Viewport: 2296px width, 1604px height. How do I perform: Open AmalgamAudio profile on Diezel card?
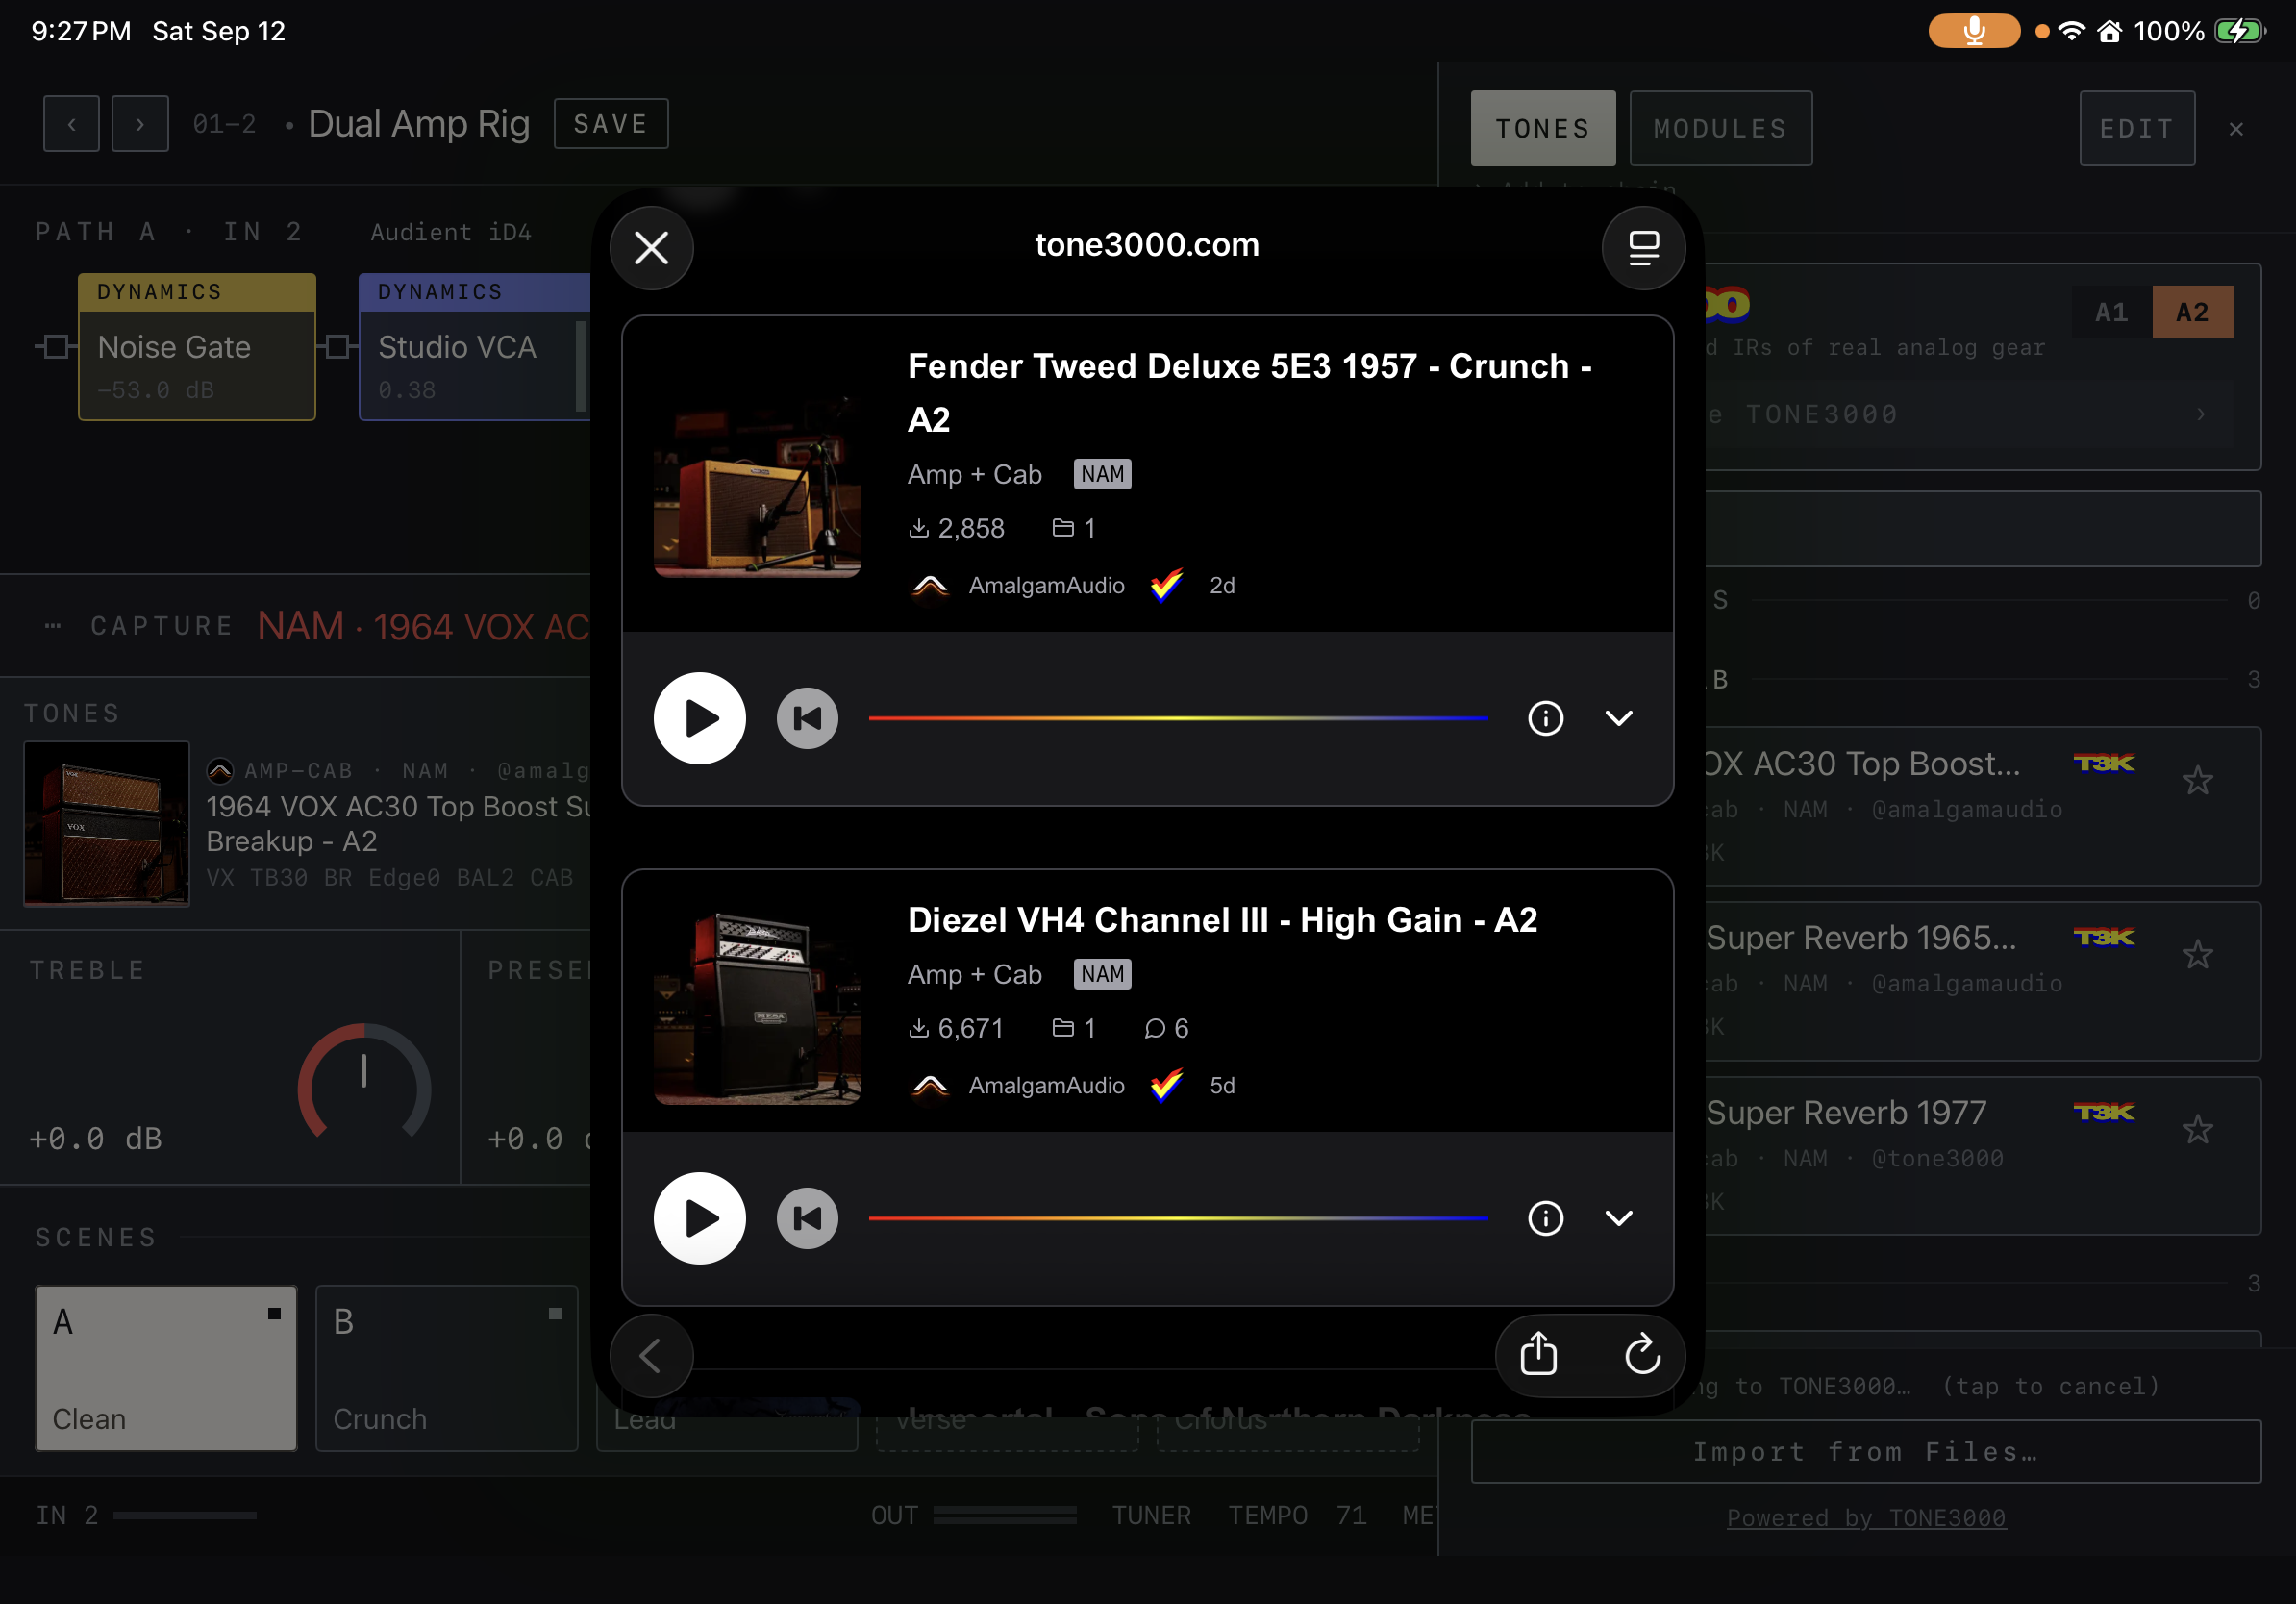1045,1086
